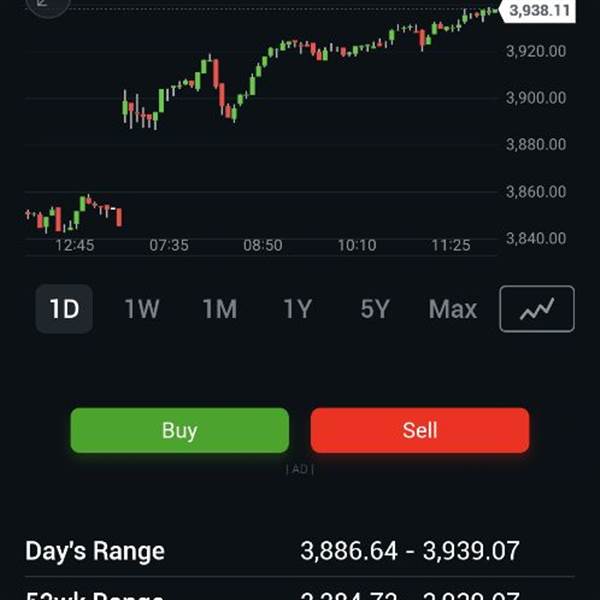The height and width of the screenshot is (600, 600).
Task: Tap the red Sell button
Action: (420, 430)
